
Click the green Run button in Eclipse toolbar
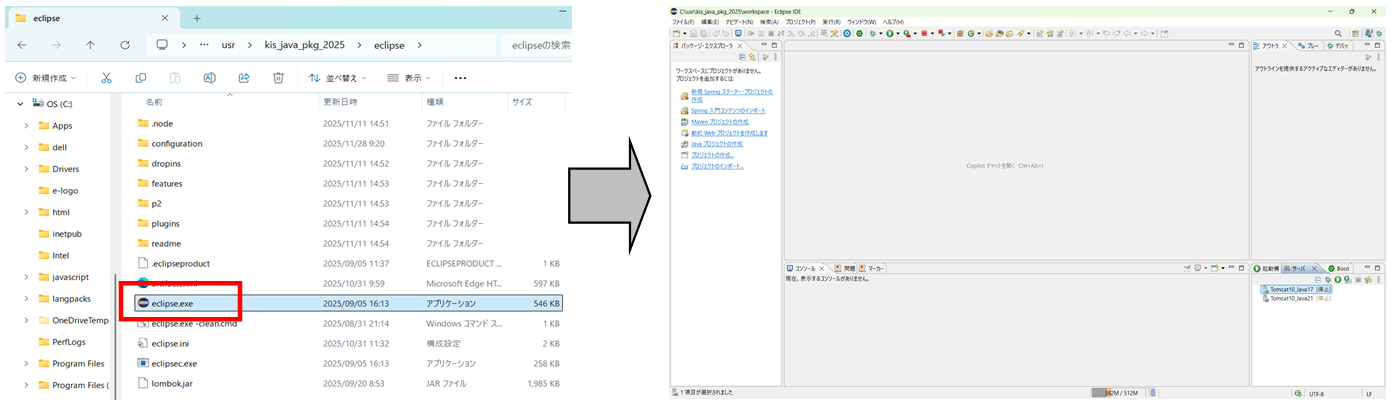[889, 33]
